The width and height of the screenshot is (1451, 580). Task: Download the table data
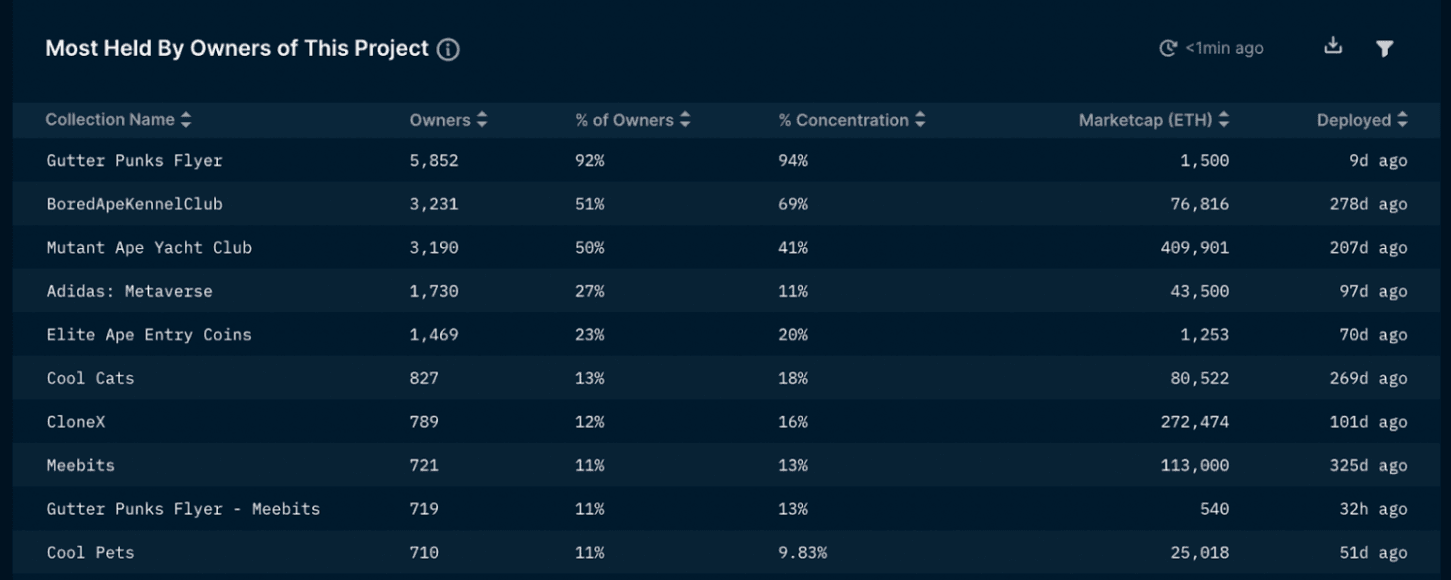(1332, 46)
